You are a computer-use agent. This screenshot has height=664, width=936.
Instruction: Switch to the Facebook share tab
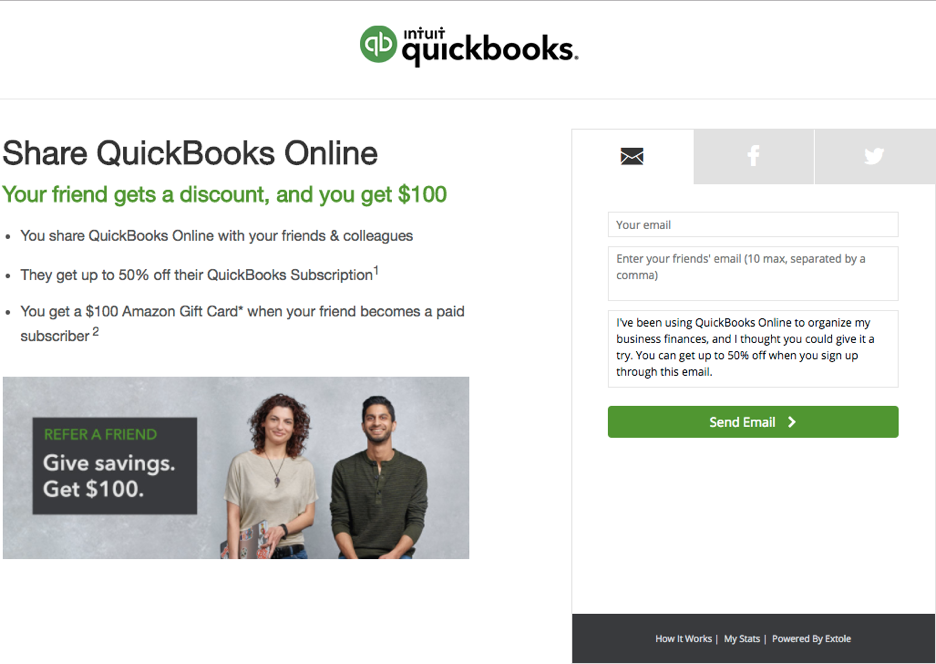click(753, 156)
